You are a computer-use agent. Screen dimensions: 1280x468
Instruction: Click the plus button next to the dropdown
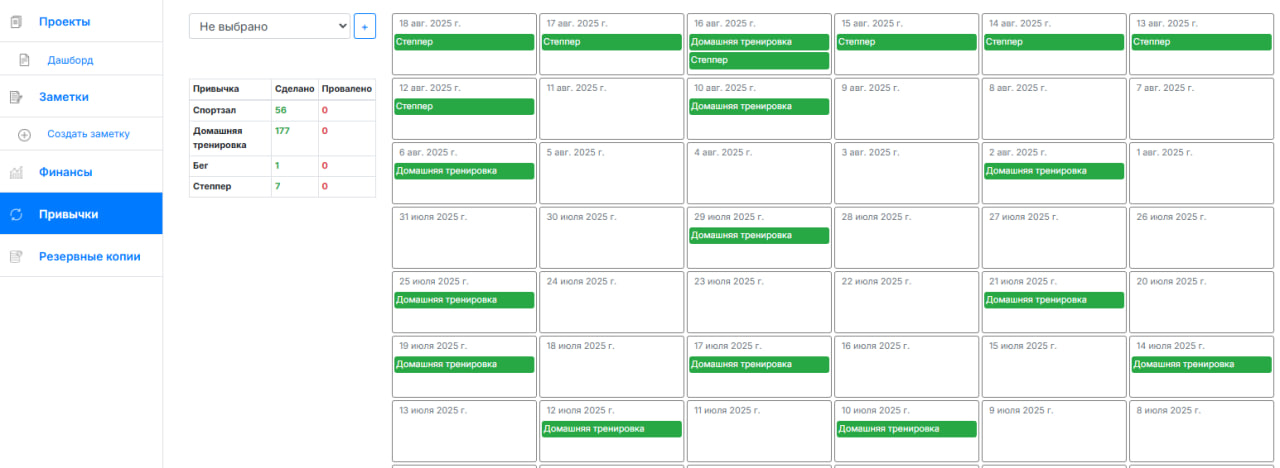coord(365,26)
